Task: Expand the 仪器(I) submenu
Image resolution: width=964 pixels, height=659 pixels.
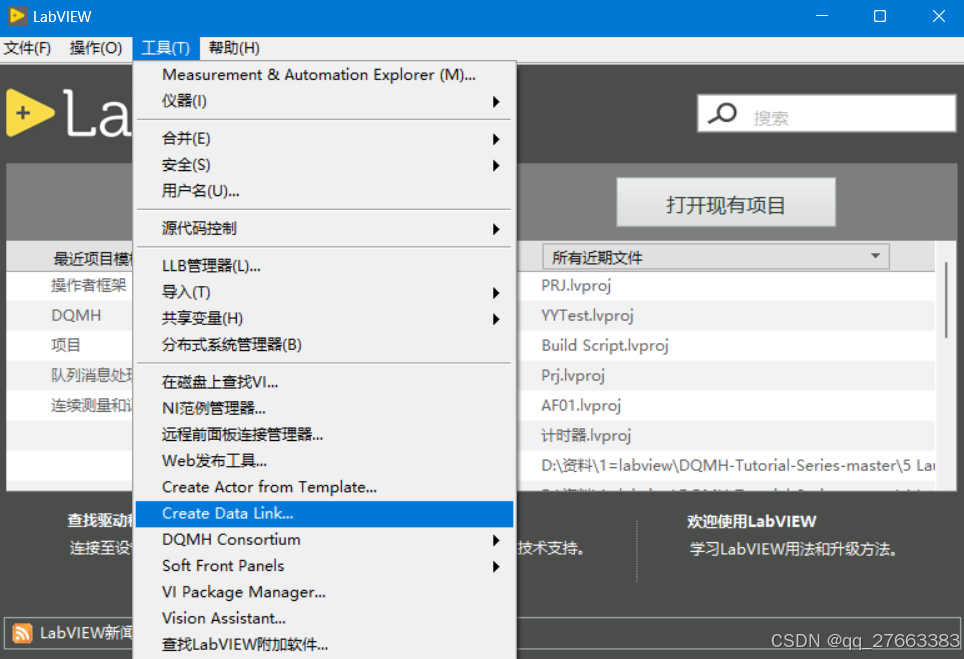Action: tap(325, 101)
